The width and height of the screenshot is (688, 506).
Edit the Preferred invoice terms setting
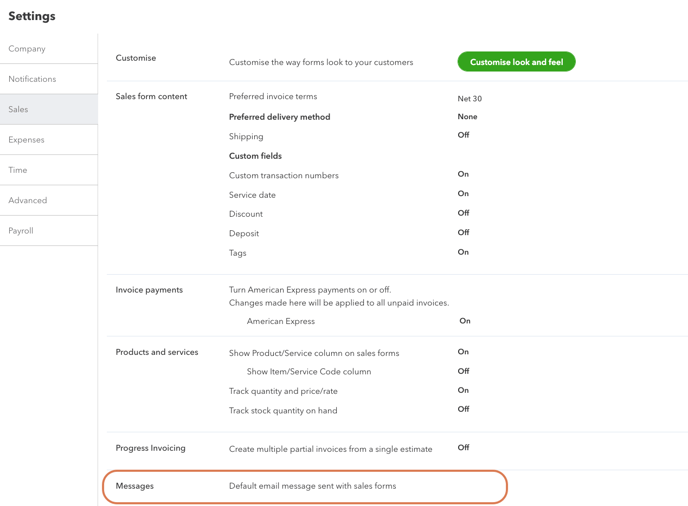tap(355, 97)
